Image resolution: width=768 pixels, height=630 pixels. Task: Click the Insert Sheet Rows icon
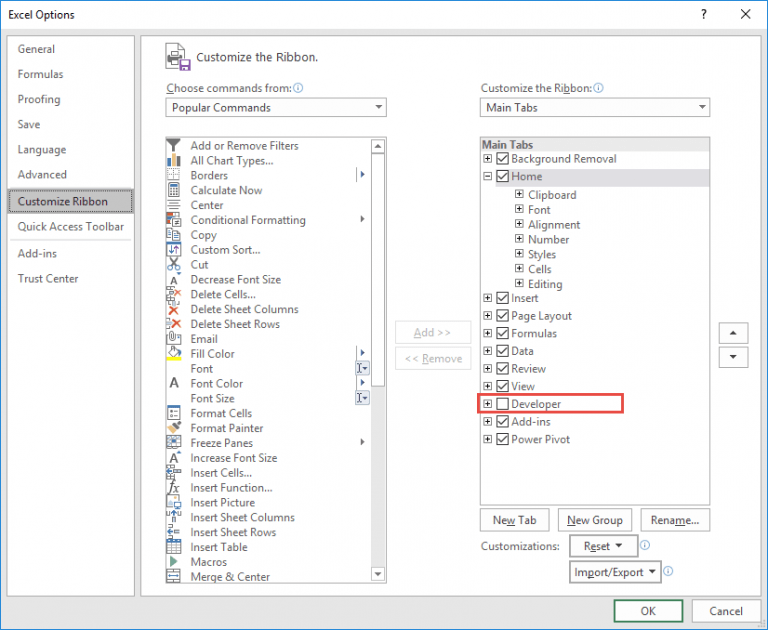(173, 532)
